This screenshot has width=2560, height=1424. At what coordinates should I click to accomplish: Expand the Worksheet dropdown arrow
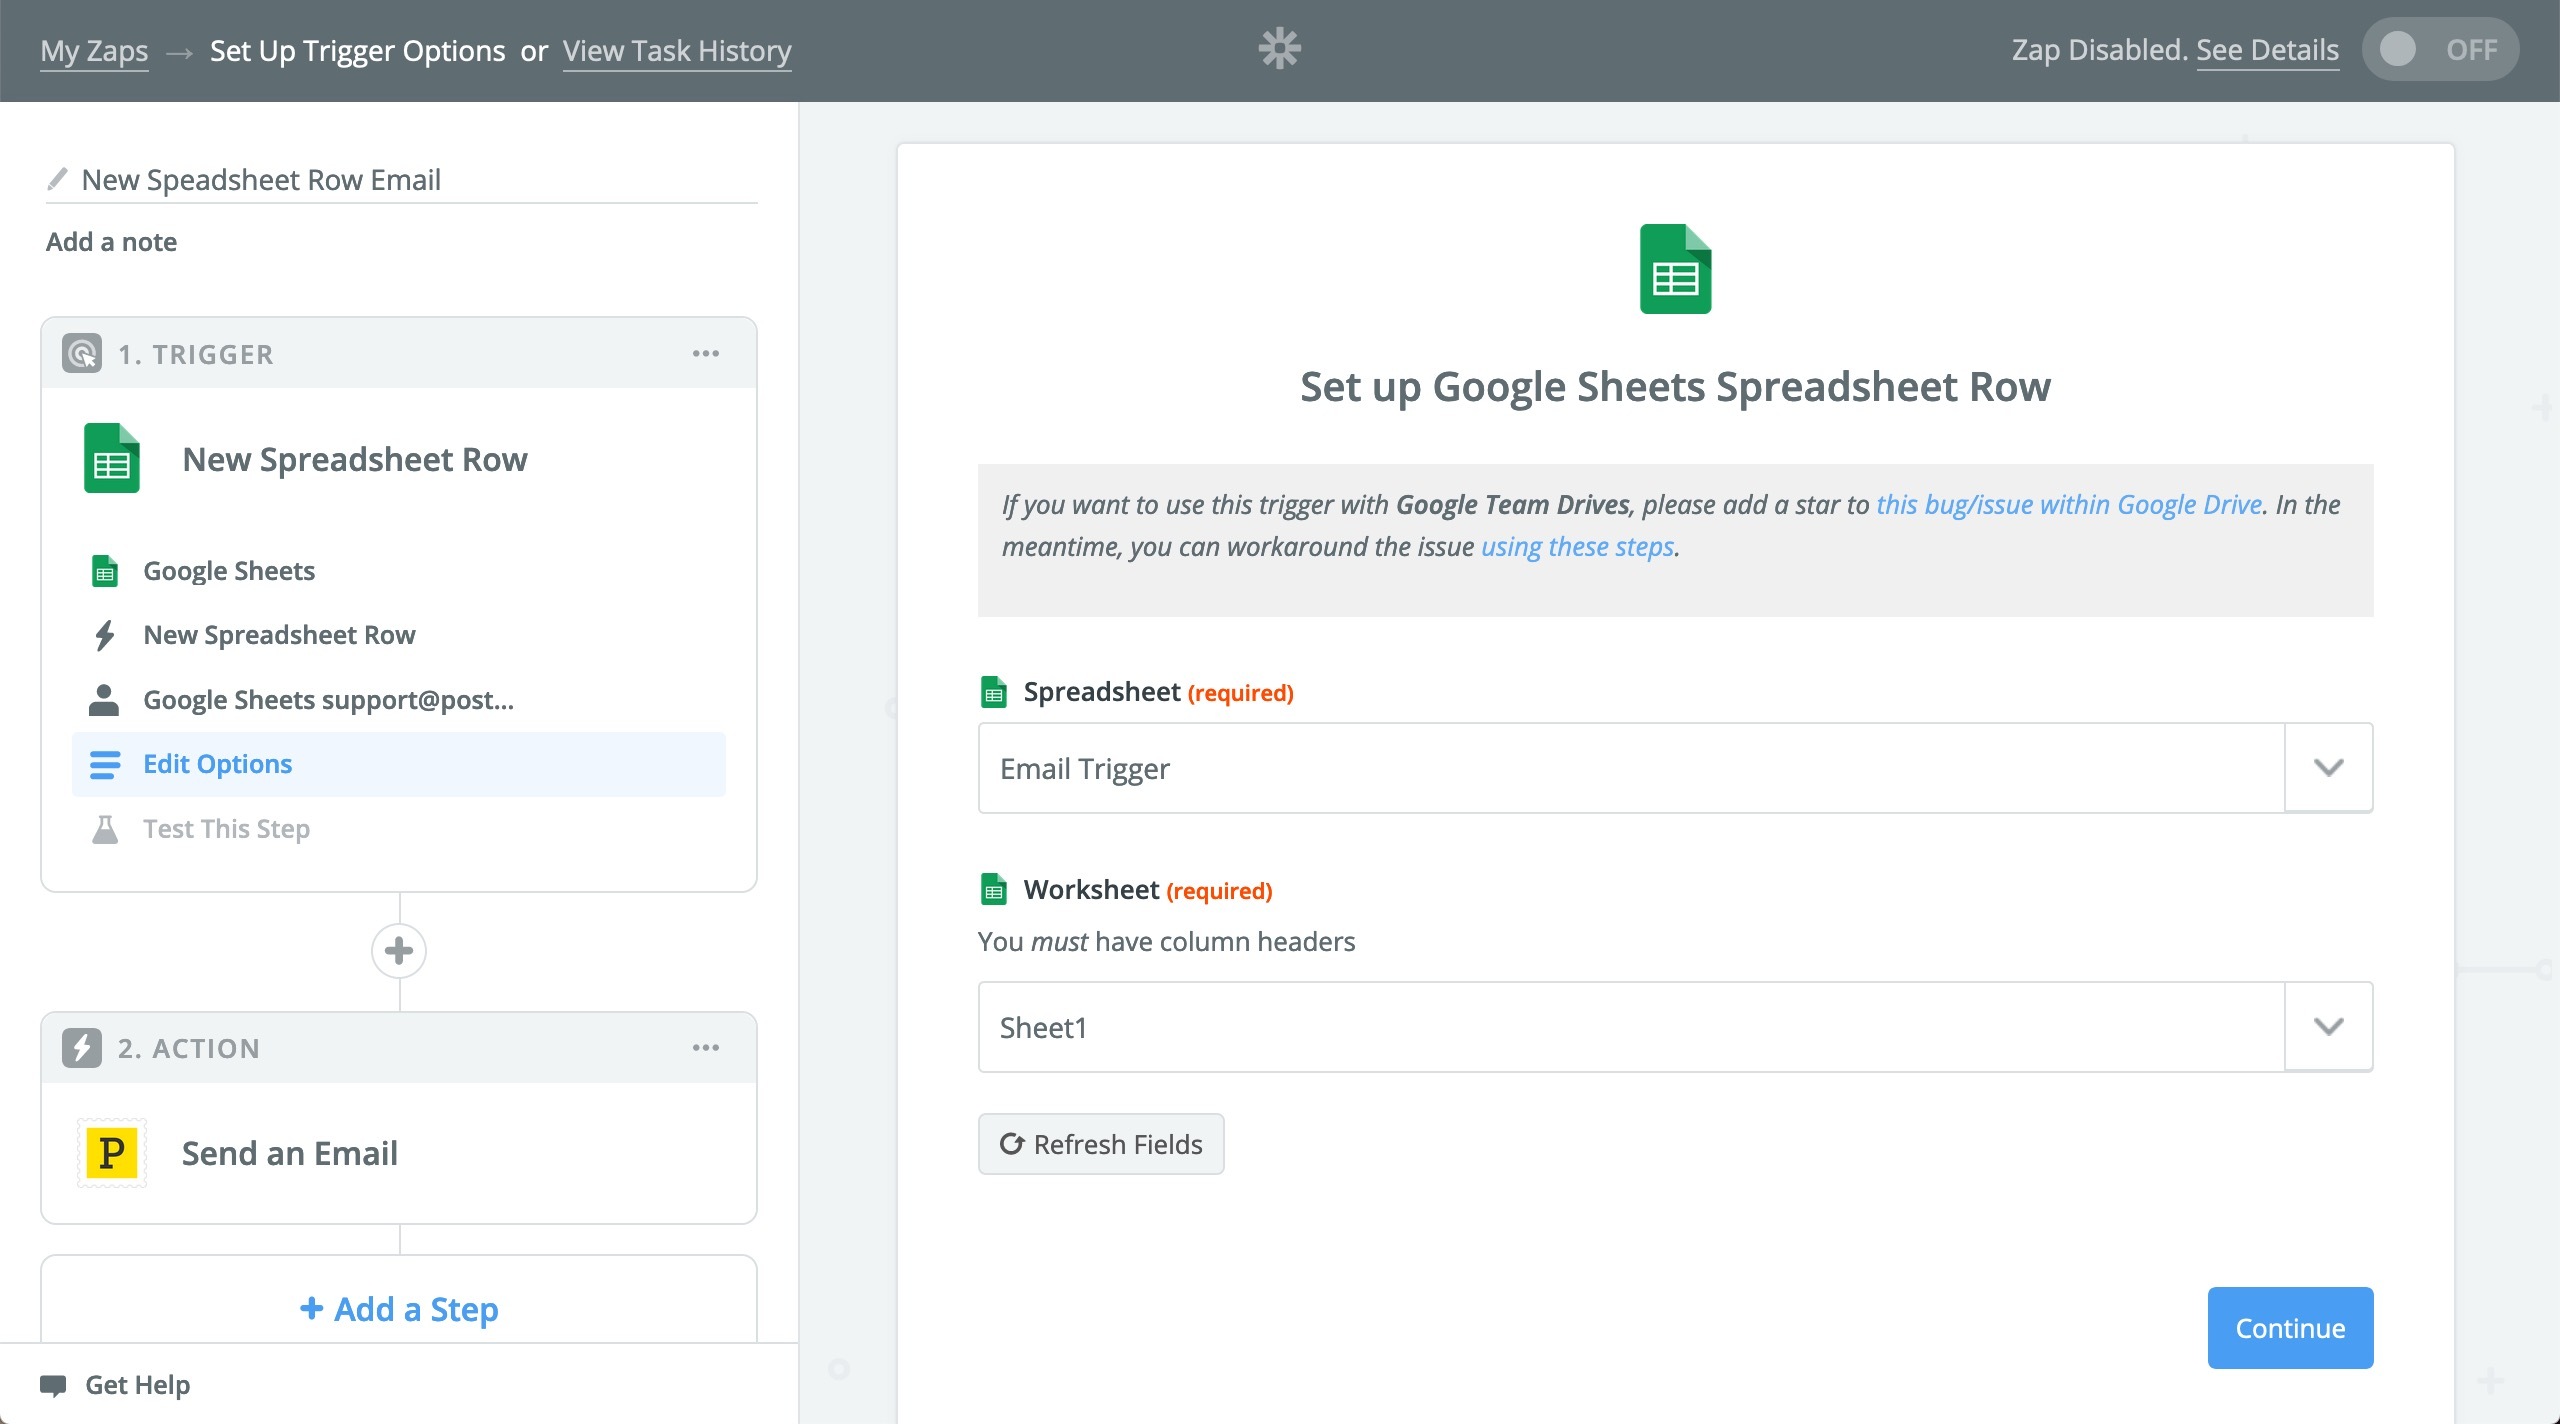point(2329,1027)
